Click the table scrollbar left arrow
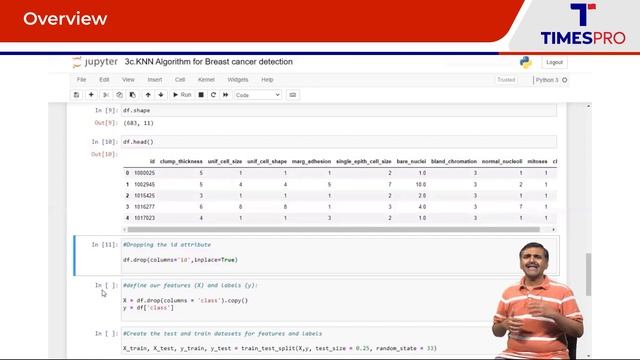 [x=125, y=230]
